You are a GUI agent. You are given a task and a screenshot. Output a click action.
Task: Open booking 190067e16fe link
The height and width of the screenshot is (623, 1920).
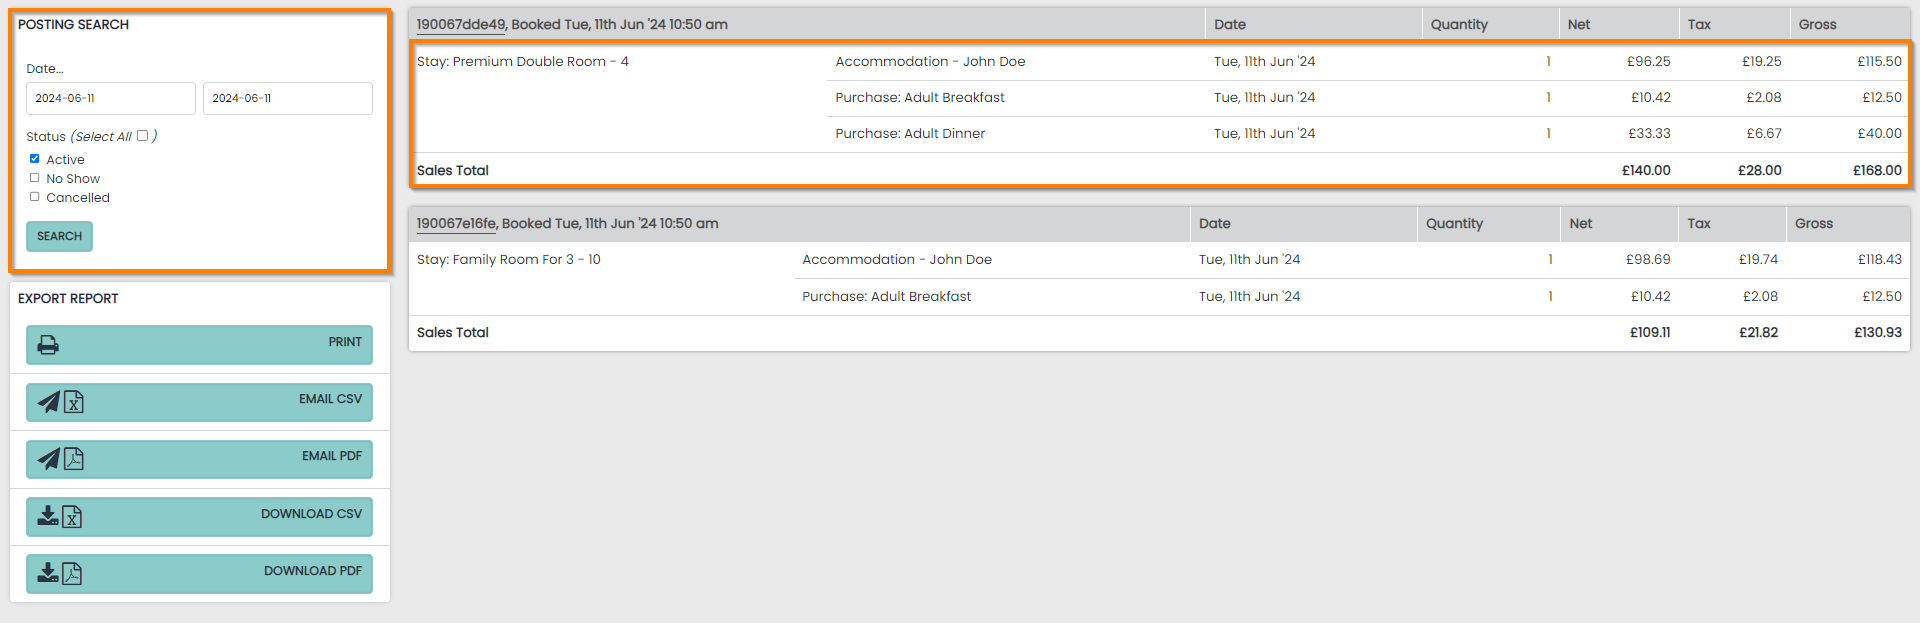(x=456, y=223)
